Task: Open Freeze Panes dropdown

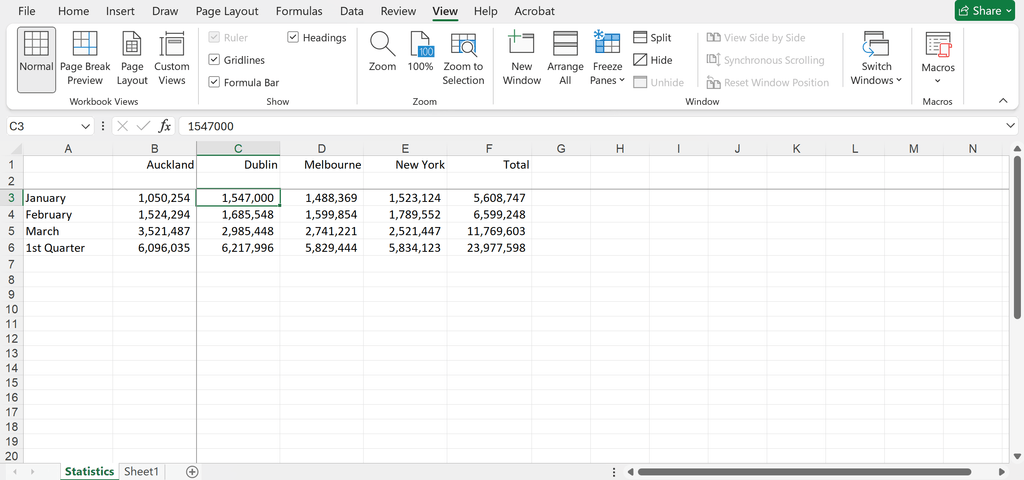Action: 607,59
